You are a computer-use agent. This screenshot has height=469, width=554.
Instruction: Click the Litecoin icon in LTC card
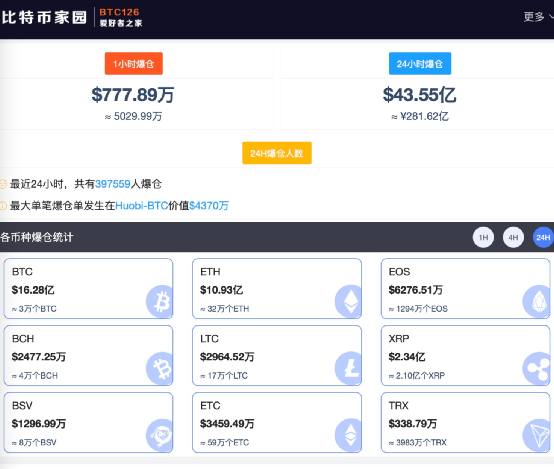348,368
